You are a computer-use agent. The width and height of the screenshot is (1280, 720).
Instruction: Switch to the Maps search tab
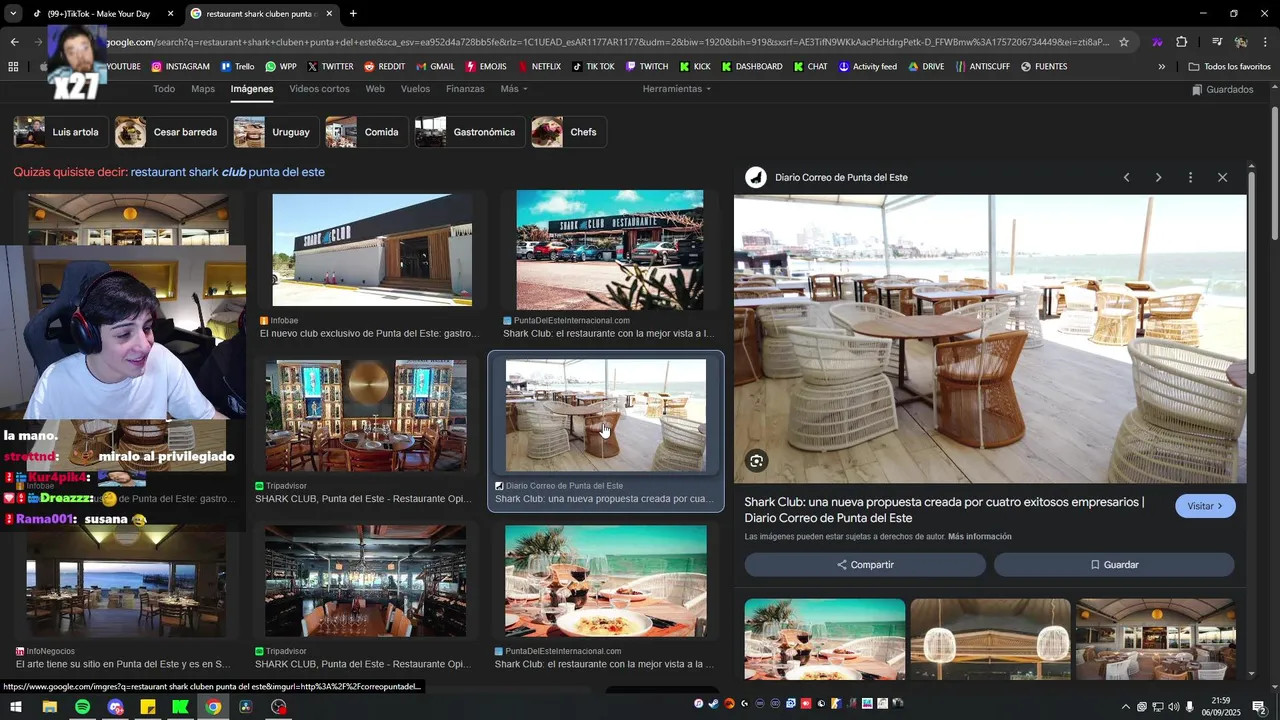pos(203,89)
